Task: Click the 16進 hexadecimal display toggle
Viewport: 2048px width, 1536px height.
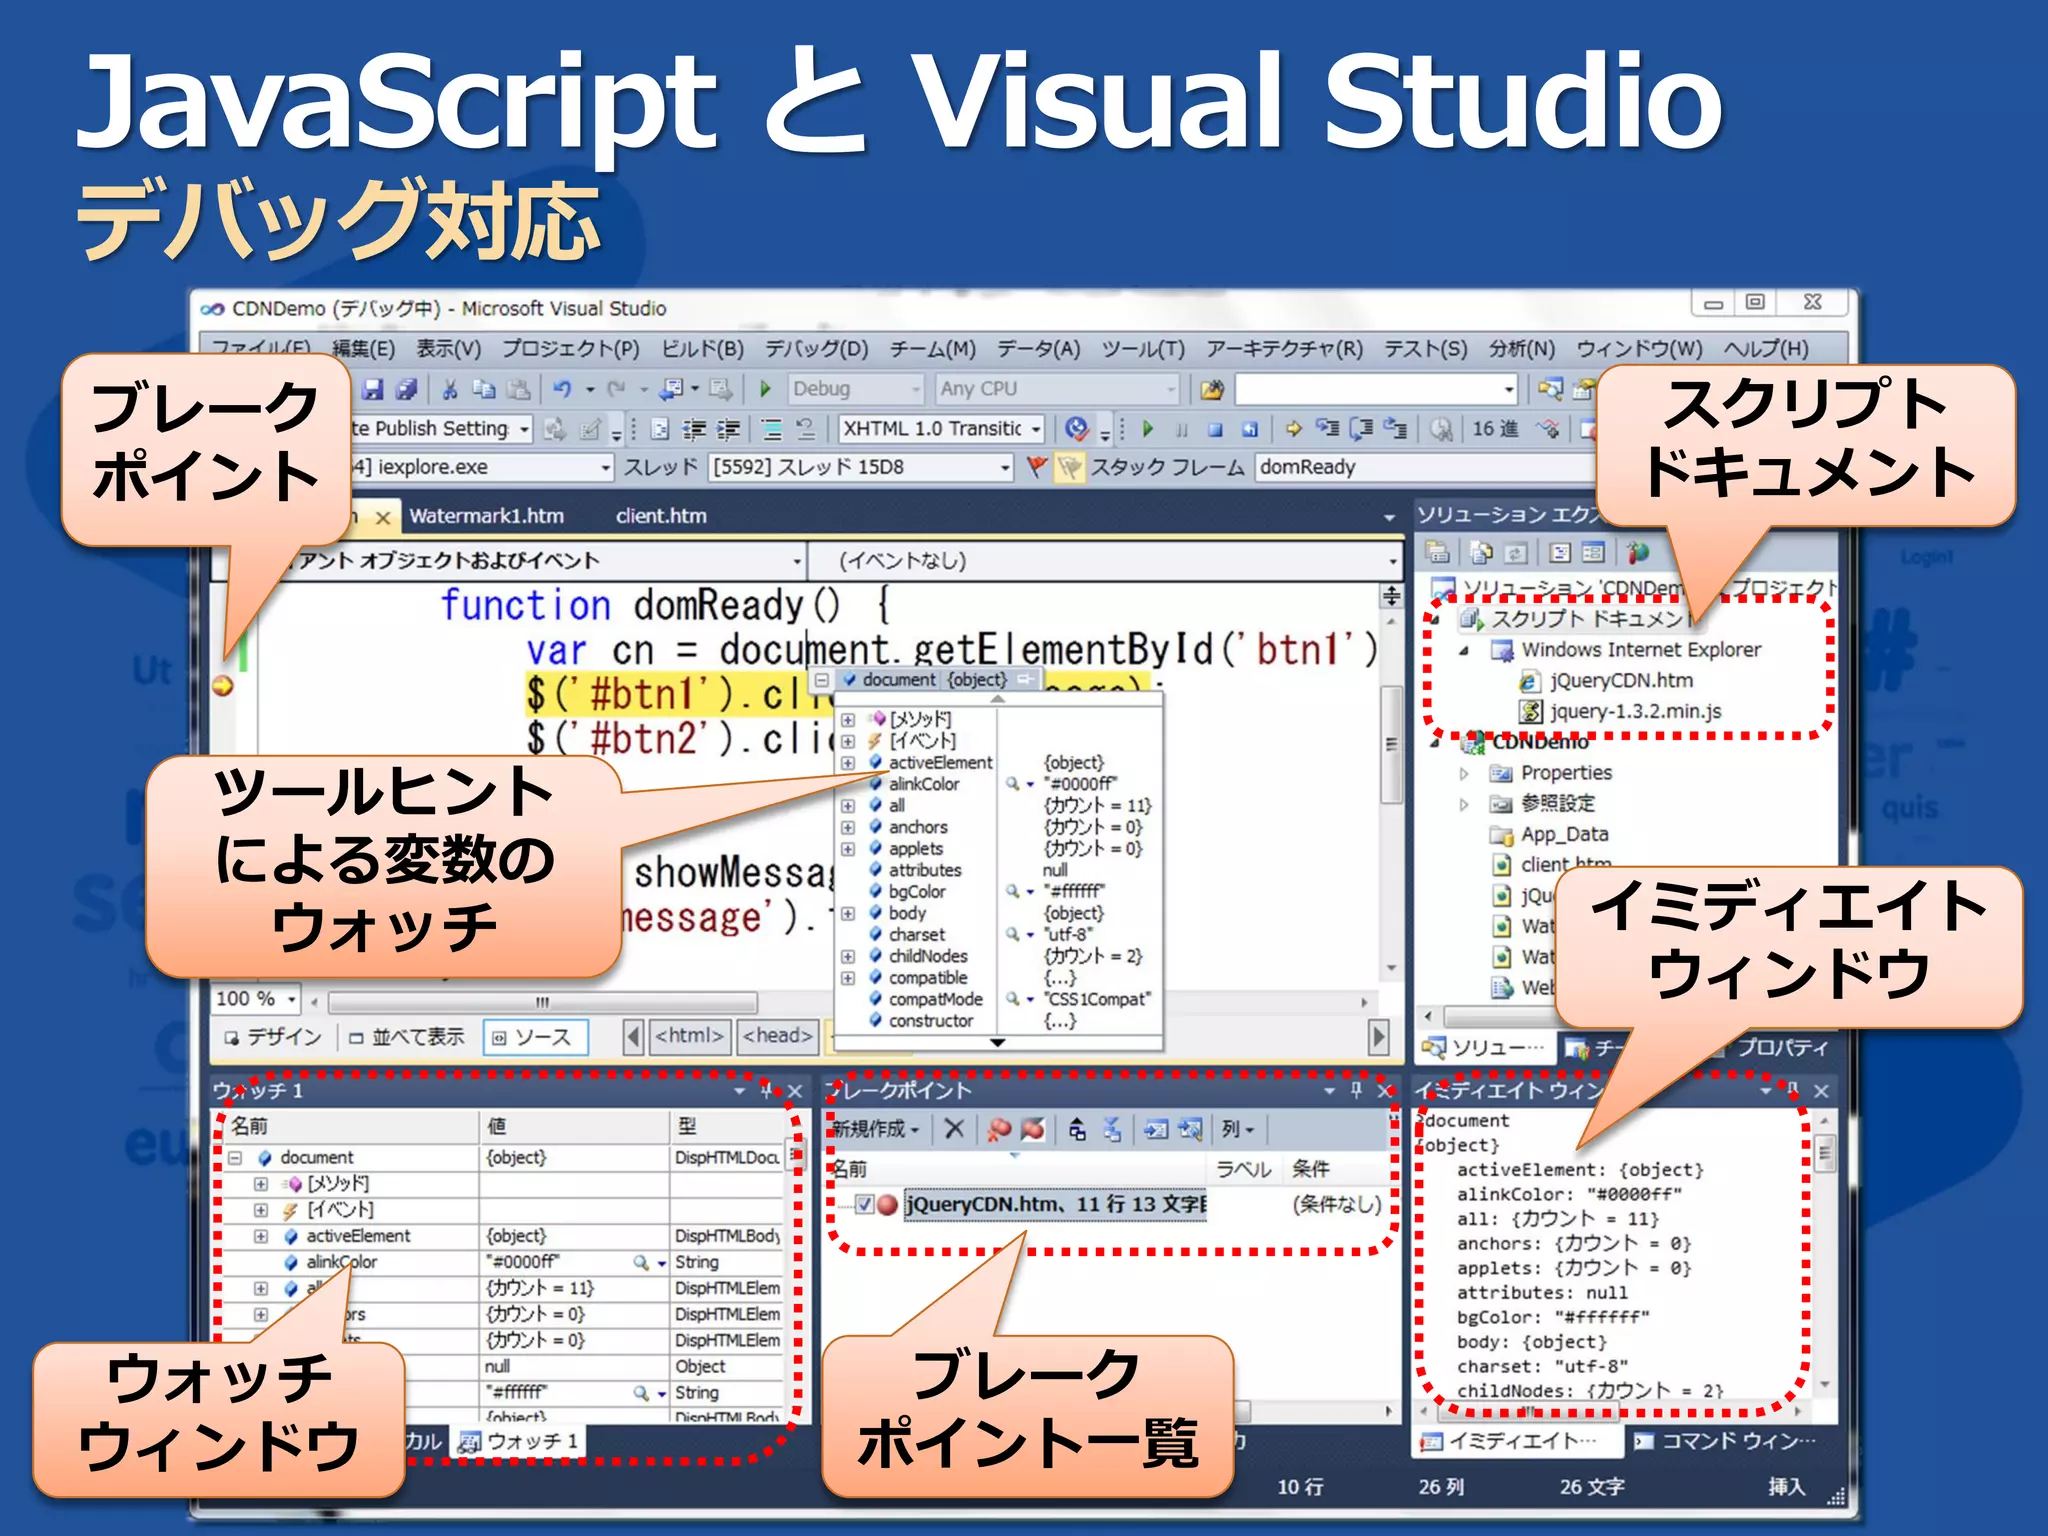Action: coord(1495,429)
